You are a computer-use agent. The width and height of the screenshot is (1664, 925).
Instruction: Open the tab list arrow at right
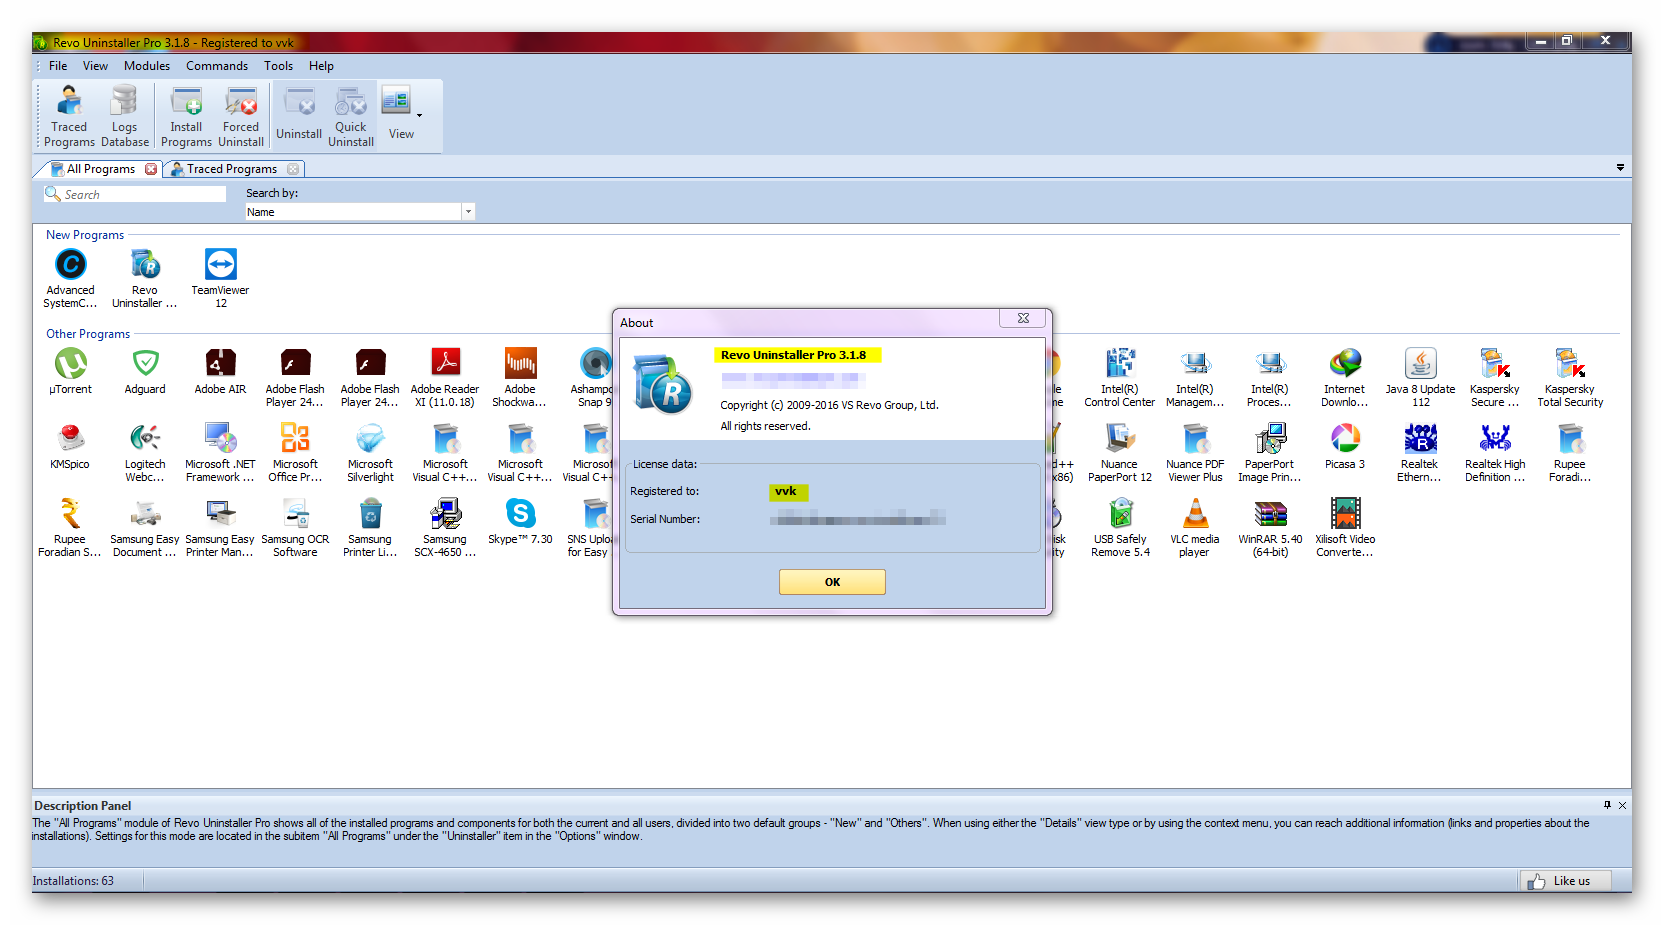click(1620, 168)
